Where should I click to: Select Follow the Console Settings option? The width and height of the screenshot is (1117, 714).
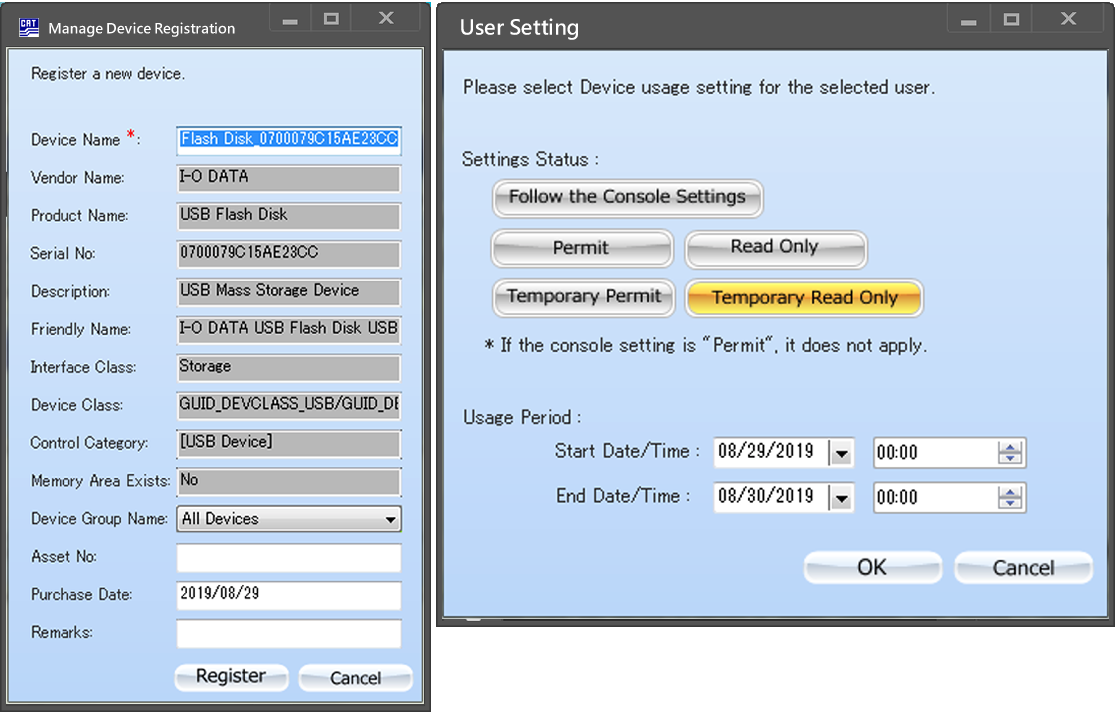tap(627, 197)
